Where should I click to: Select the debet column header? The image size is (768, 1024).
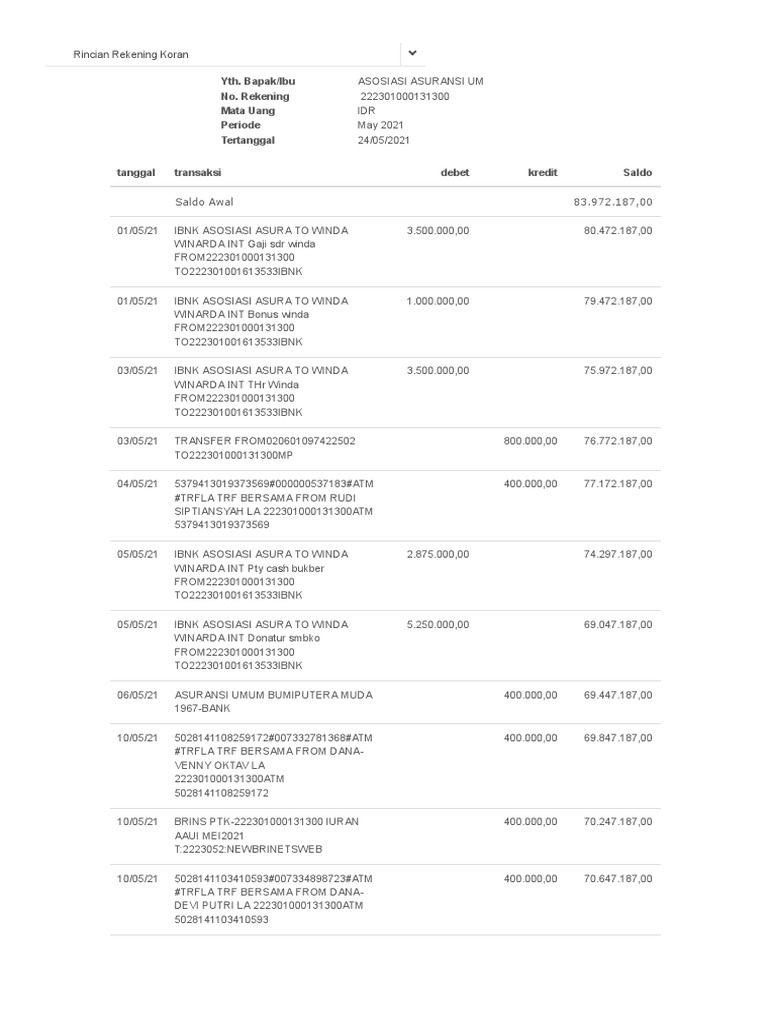[455, 172]
